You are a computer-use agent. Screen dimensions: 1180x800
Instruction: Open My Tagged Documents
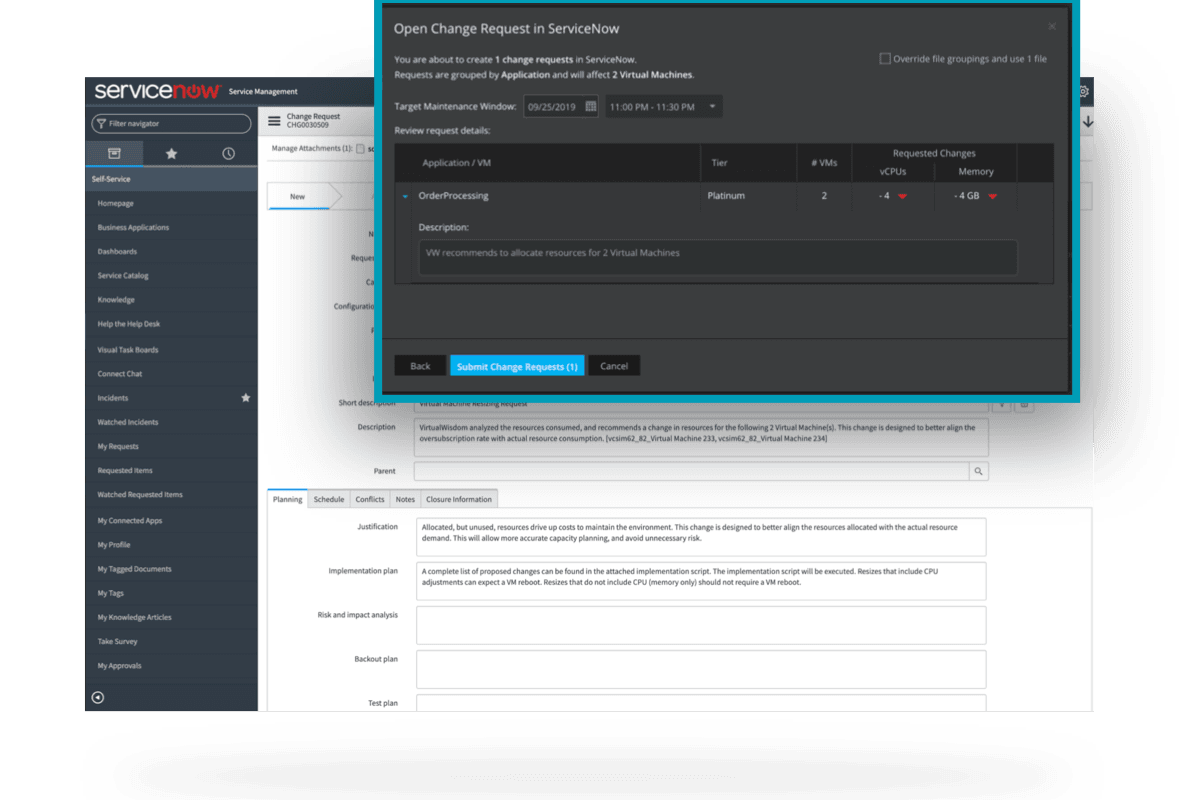134,569
